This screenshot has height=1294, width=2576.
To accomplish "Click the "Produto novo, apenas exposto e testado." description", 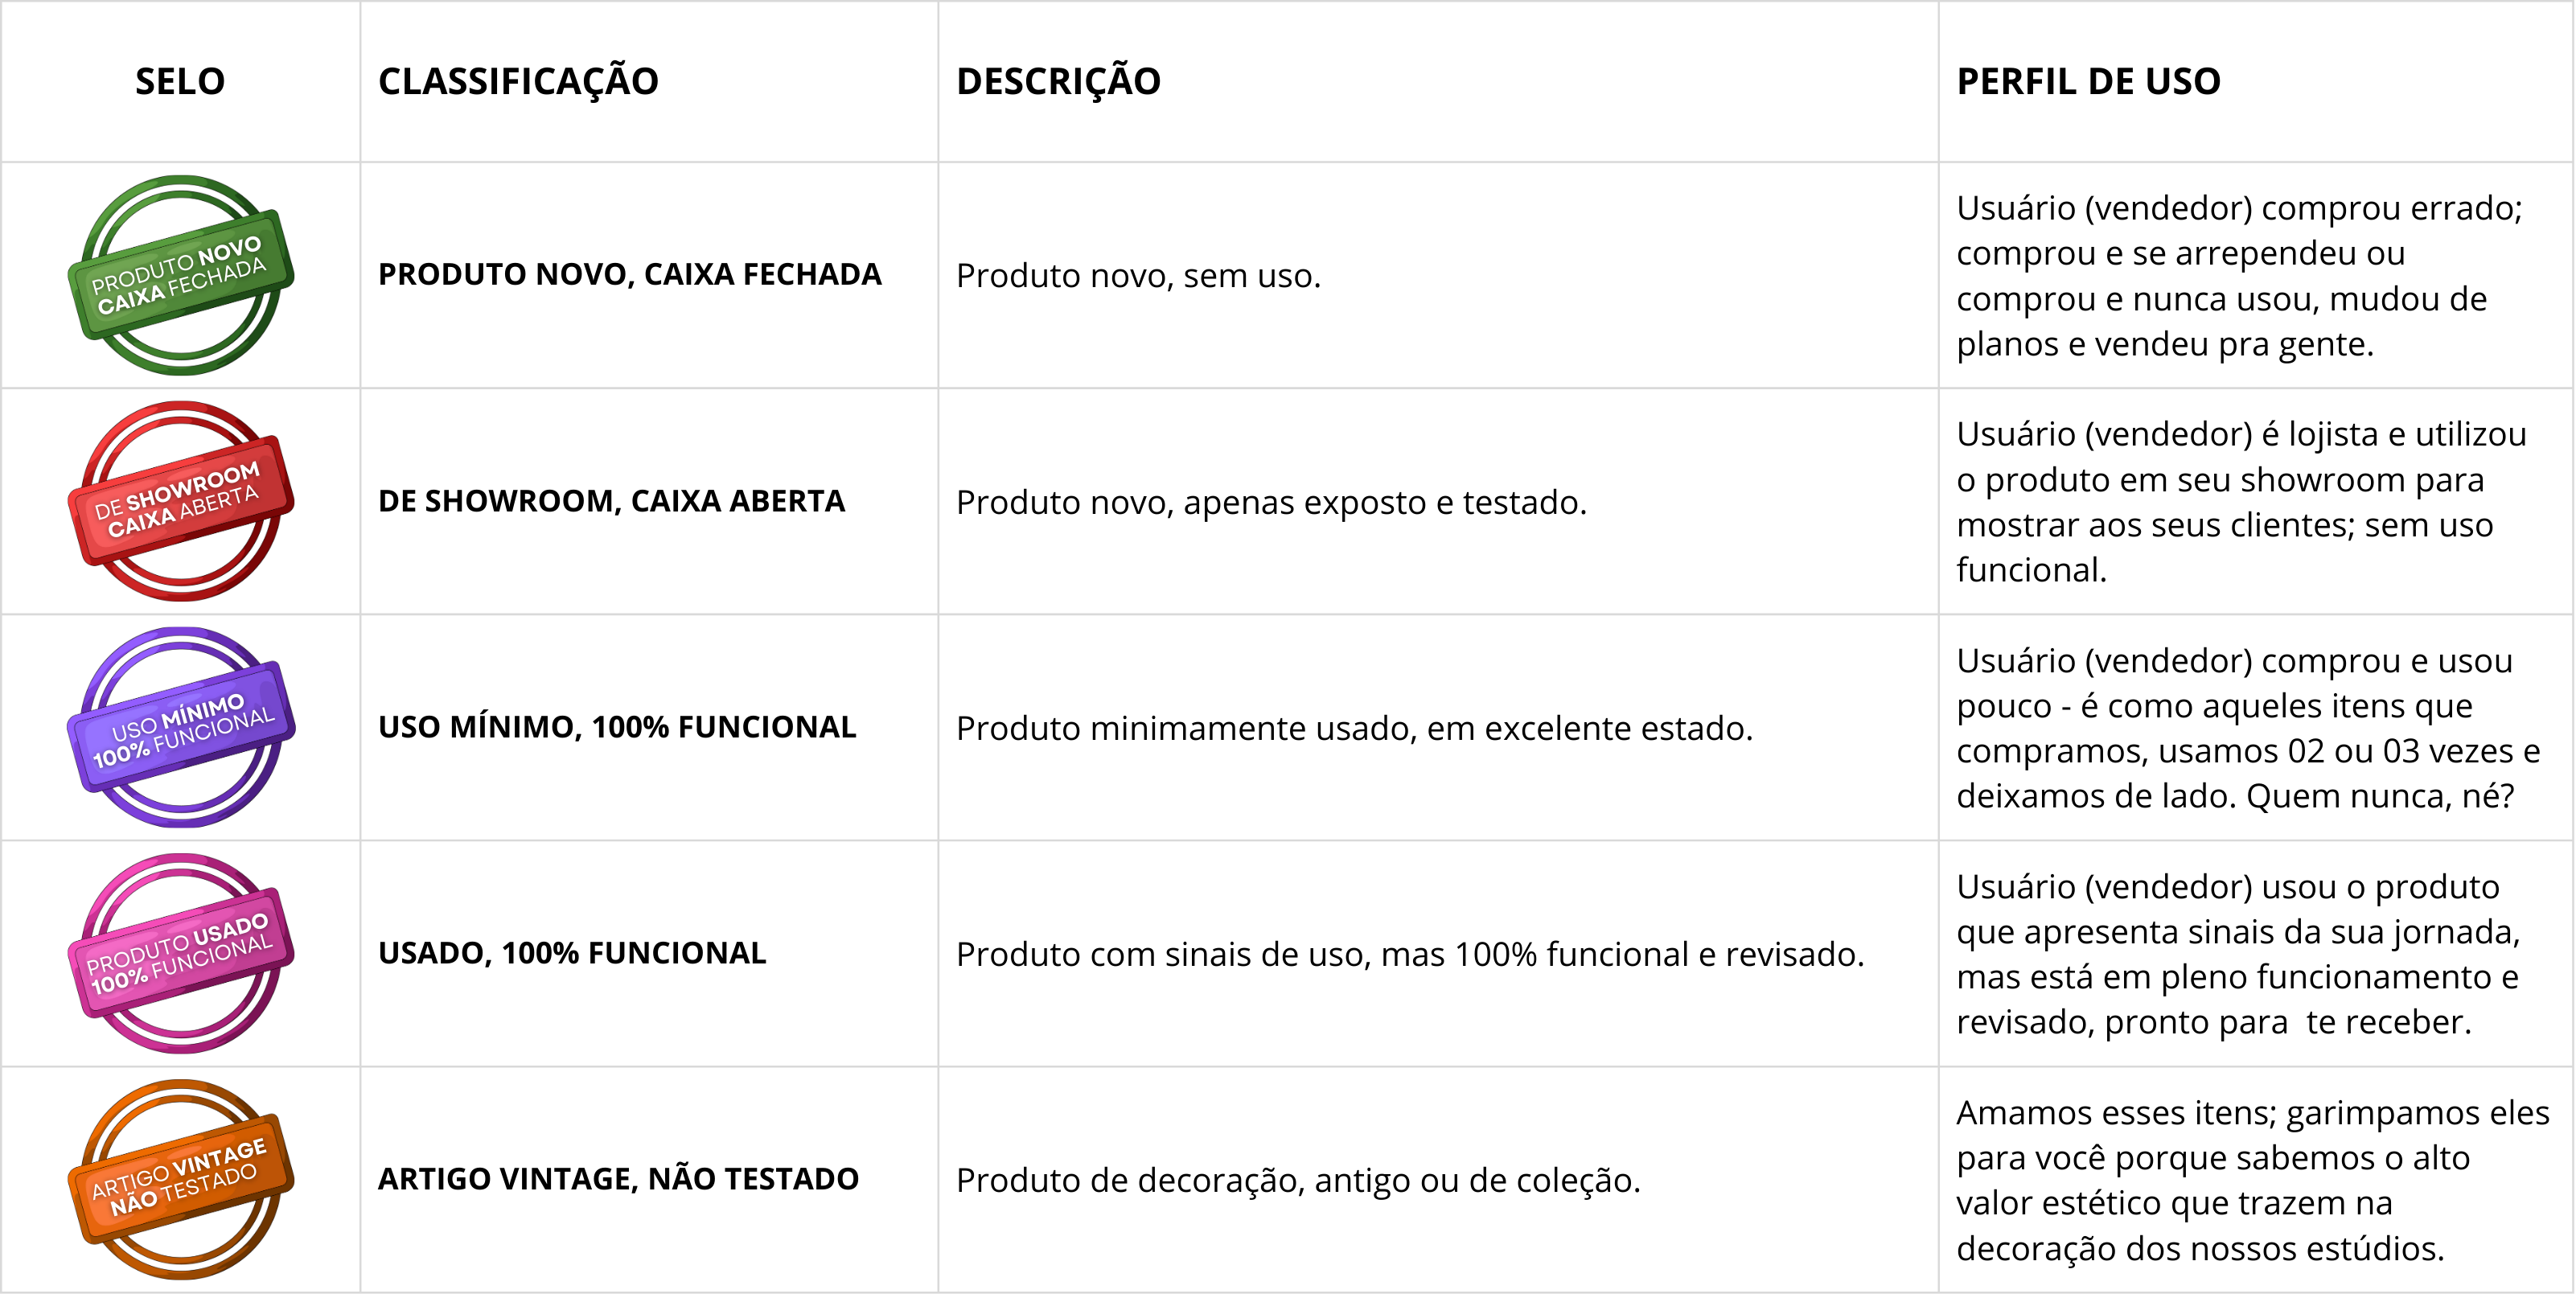I will pyautogui.click(x=1271, y=501).
